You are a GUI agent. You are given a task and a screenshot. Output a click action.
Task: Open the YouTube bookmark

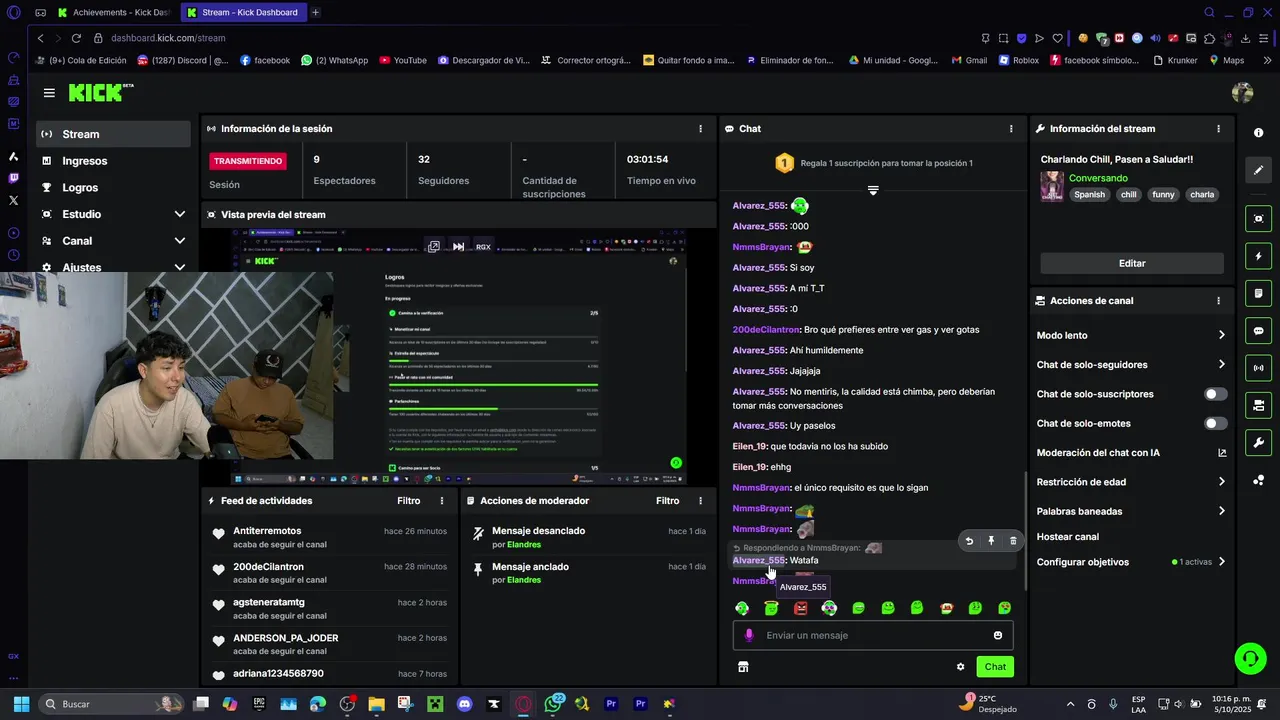403,60
